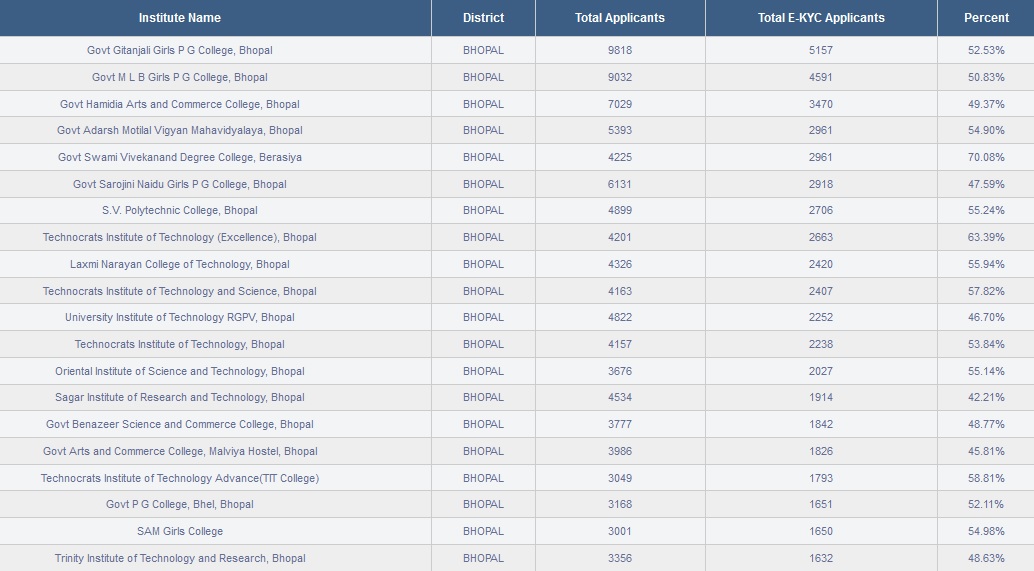The image size is (1034, 571).
Task: Select Govt Hamidia Arts and Commerce College
Action: (179, 104)
